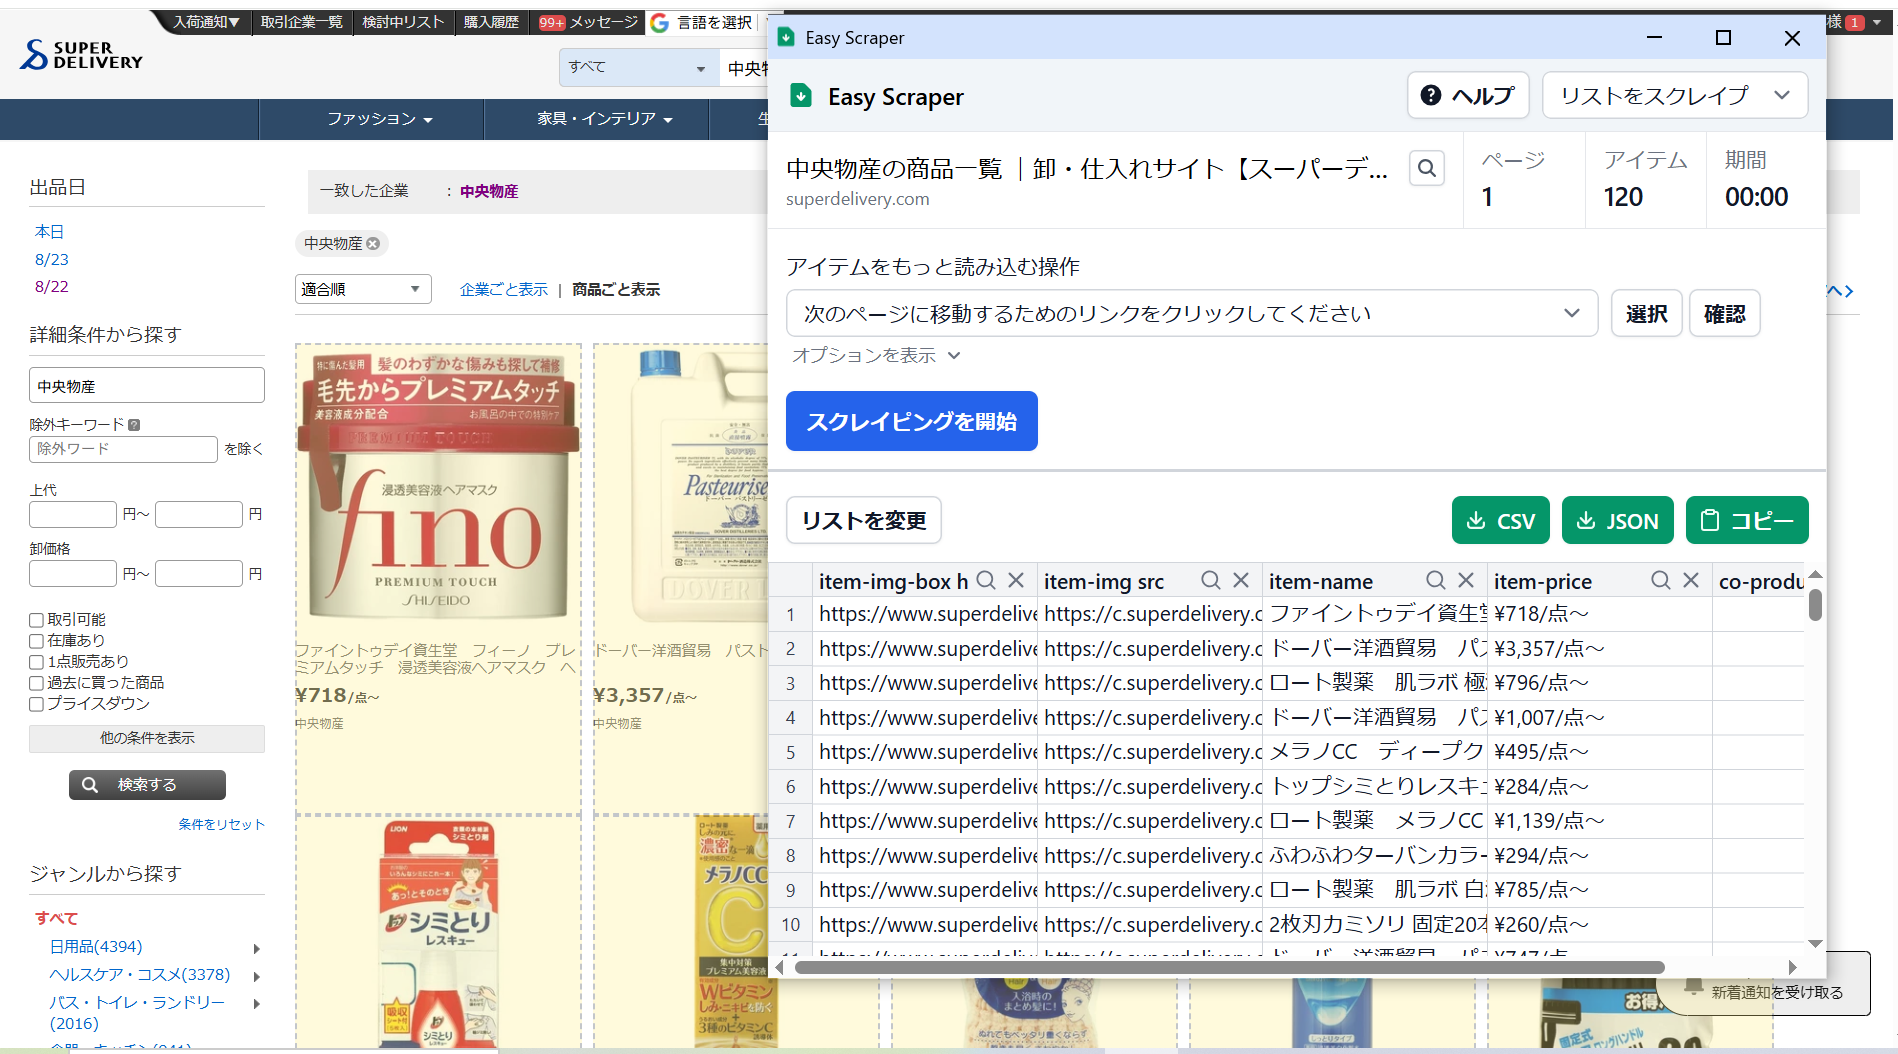
Task: Open the 適合順 sort dropdown
Action: click(363, 289)
